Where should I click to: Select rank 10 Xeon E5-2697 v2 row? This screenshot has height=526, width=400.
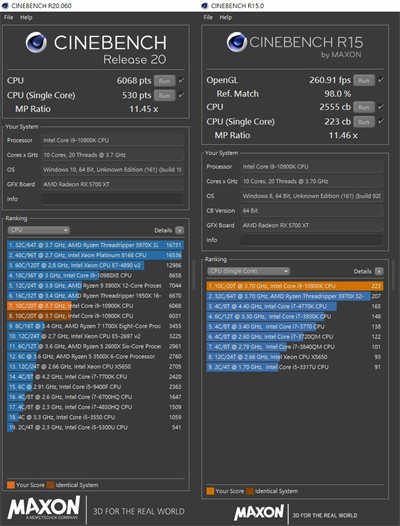point(95,336)
